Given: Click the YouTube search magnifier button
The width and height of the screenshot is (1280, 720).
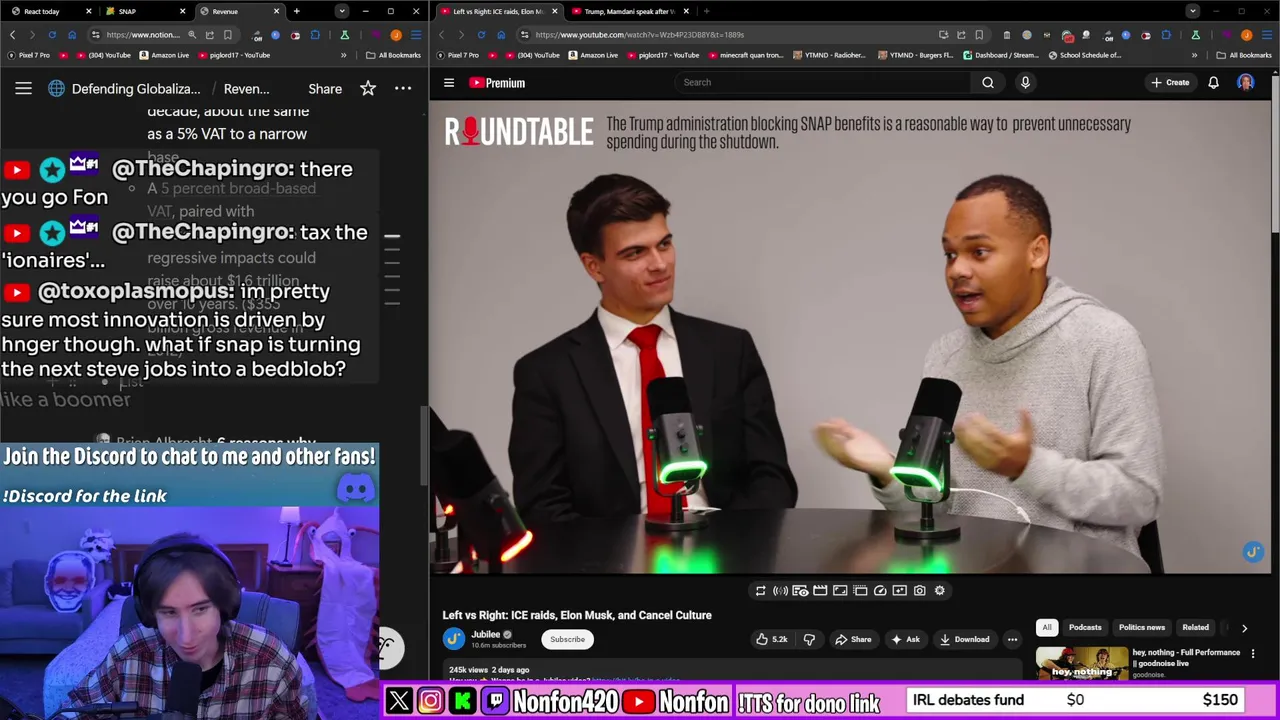Looking at the screenshot, I should tap(988, 82).
